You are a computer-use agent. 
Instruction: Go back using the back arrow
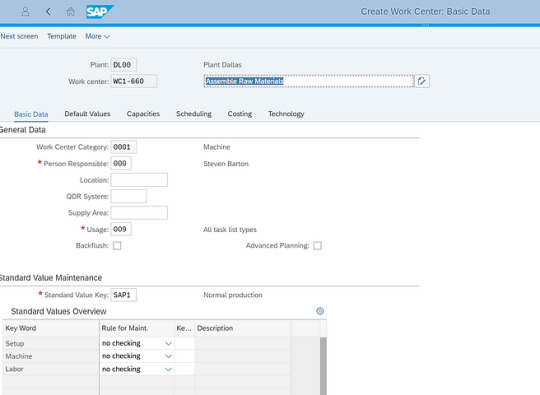tap(48, 12)
